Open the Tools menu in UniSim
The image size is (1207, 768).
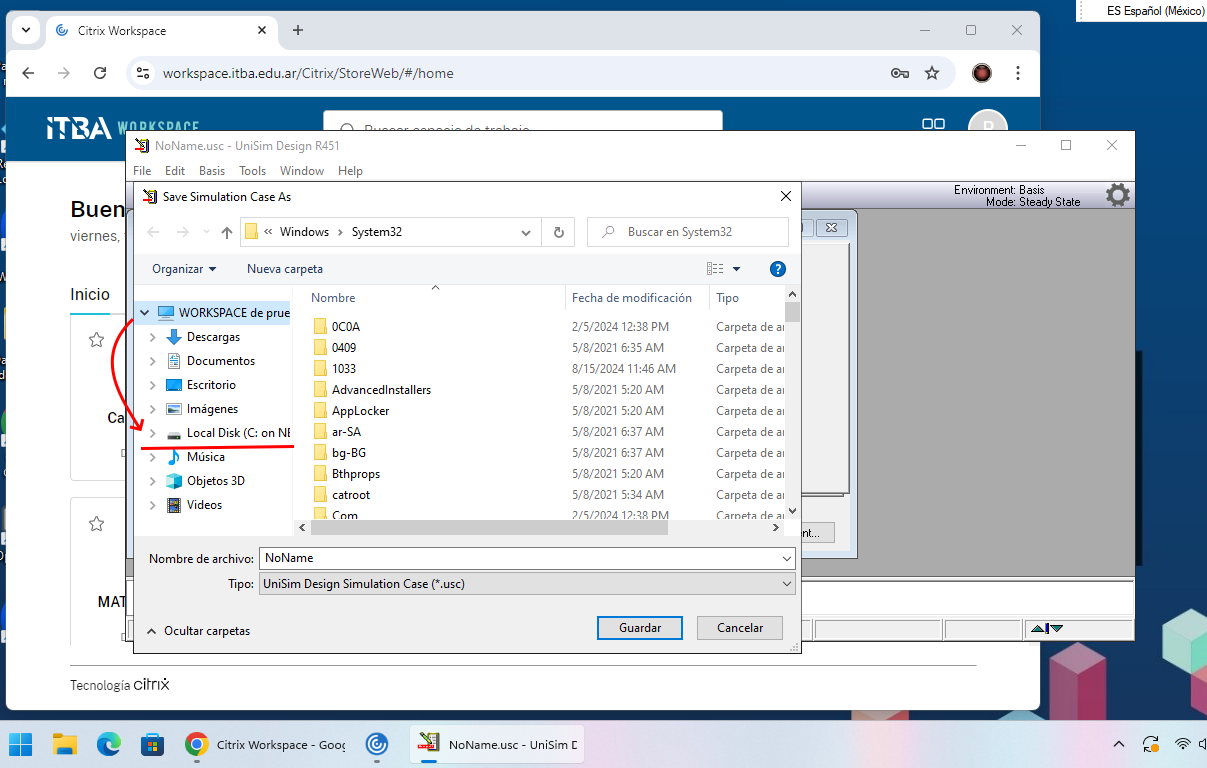[252, 171]
